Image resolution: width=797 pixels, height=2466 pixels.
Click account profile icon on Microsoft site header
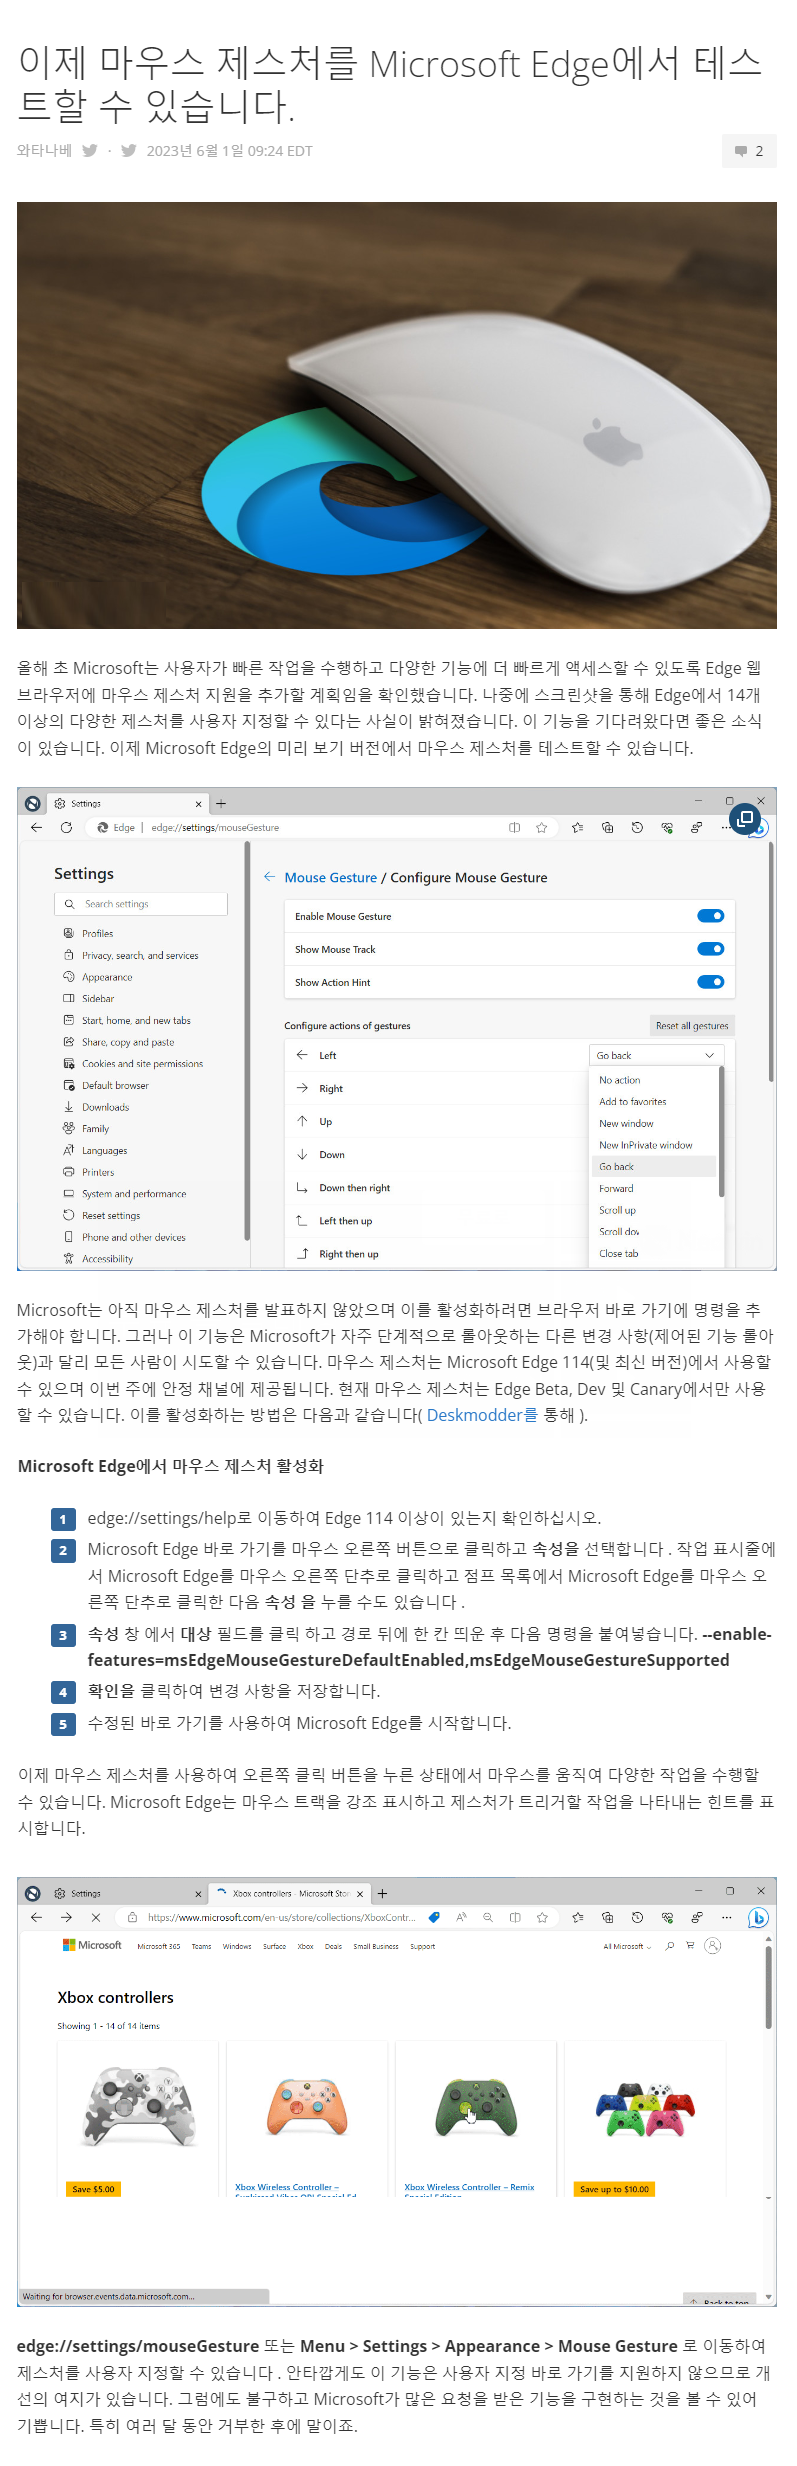click(x=713, y=1946)
